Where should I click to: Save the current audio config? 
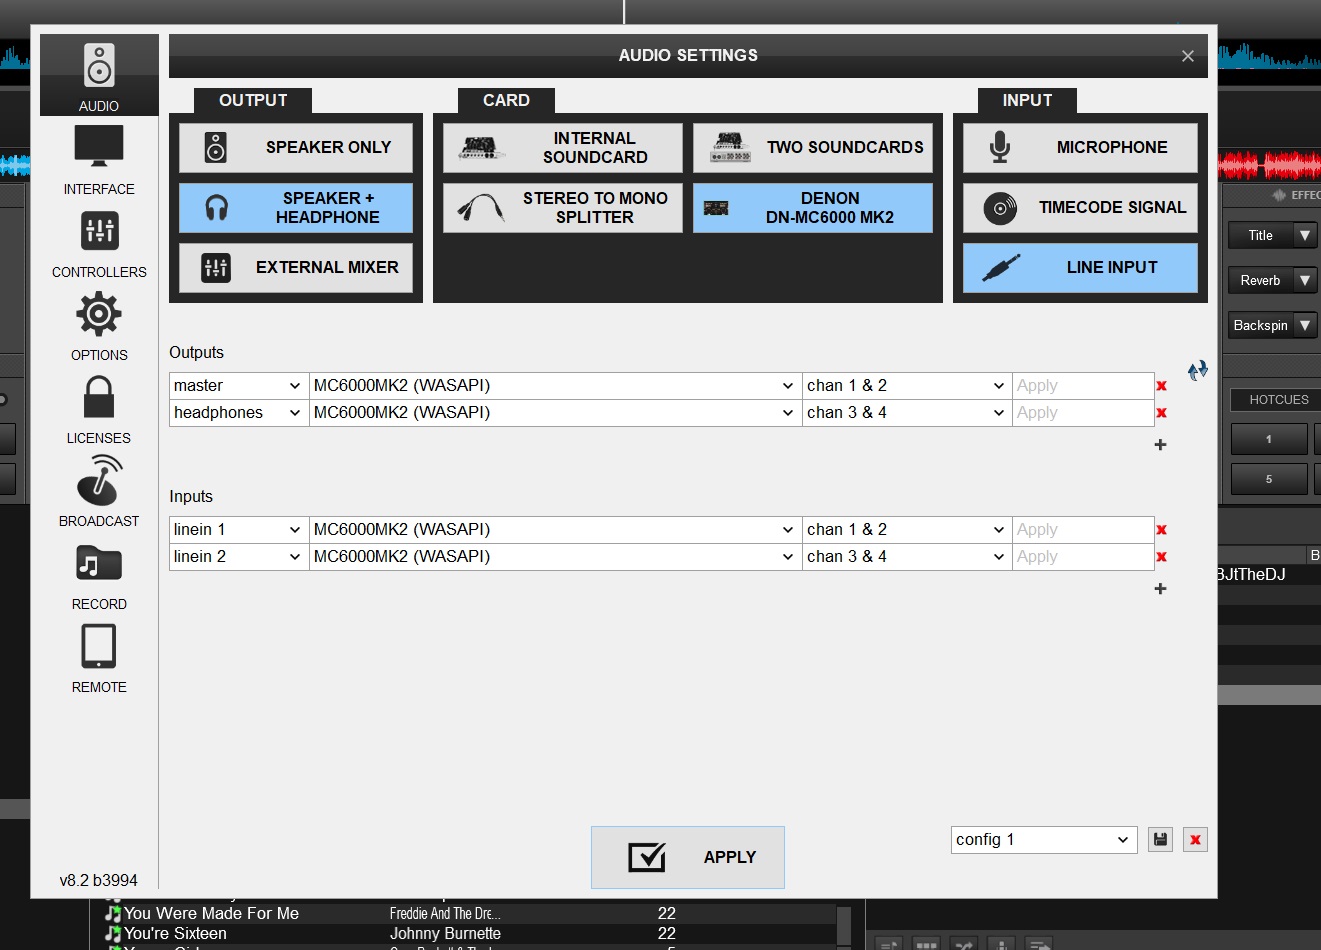(1160, 840)
